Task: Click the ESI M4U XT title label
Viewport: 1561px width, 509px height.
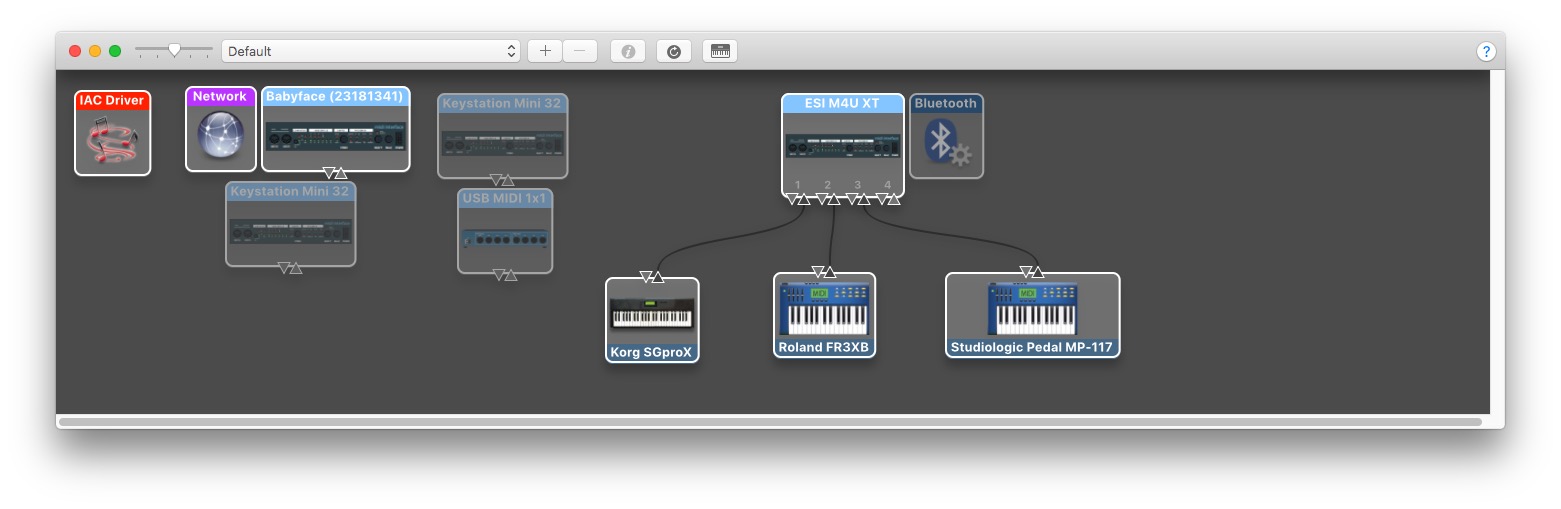Action: point(843,103)
